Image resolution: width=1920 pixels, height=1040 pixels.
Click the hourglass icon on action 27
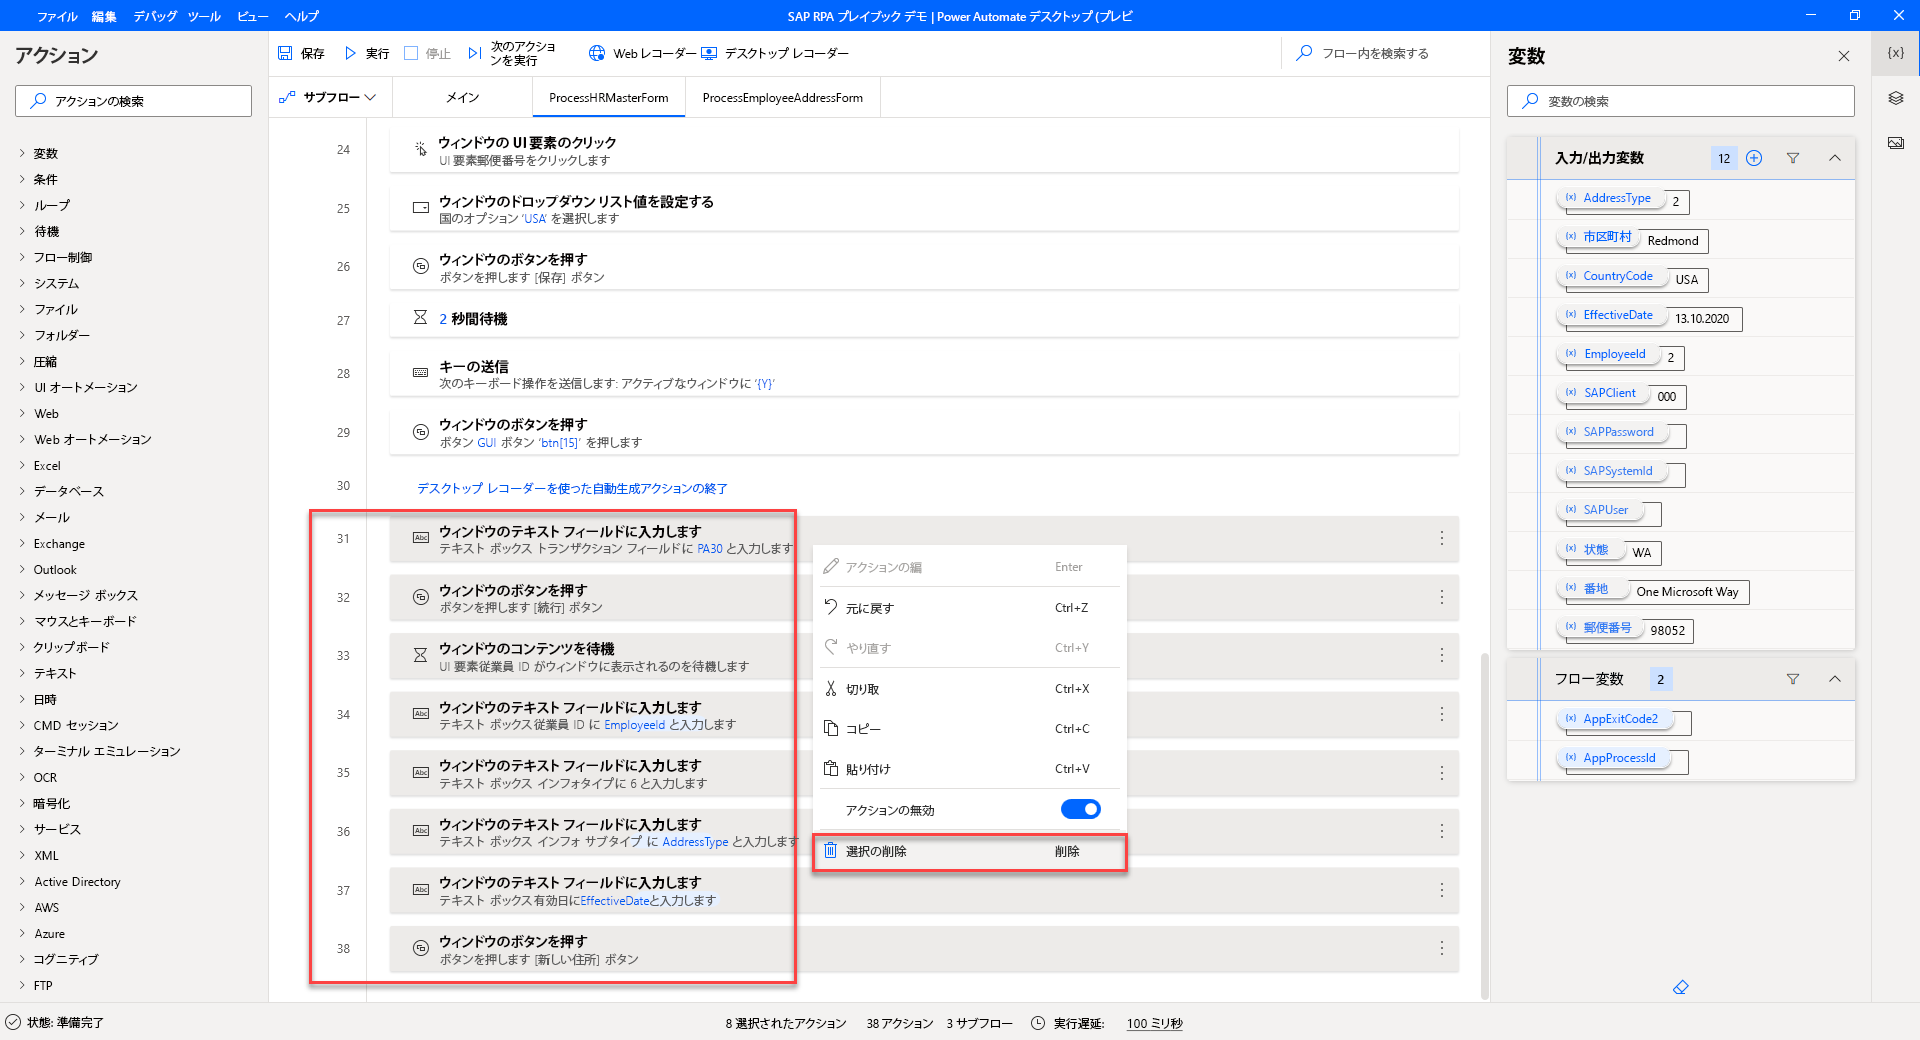coord(420,318)
